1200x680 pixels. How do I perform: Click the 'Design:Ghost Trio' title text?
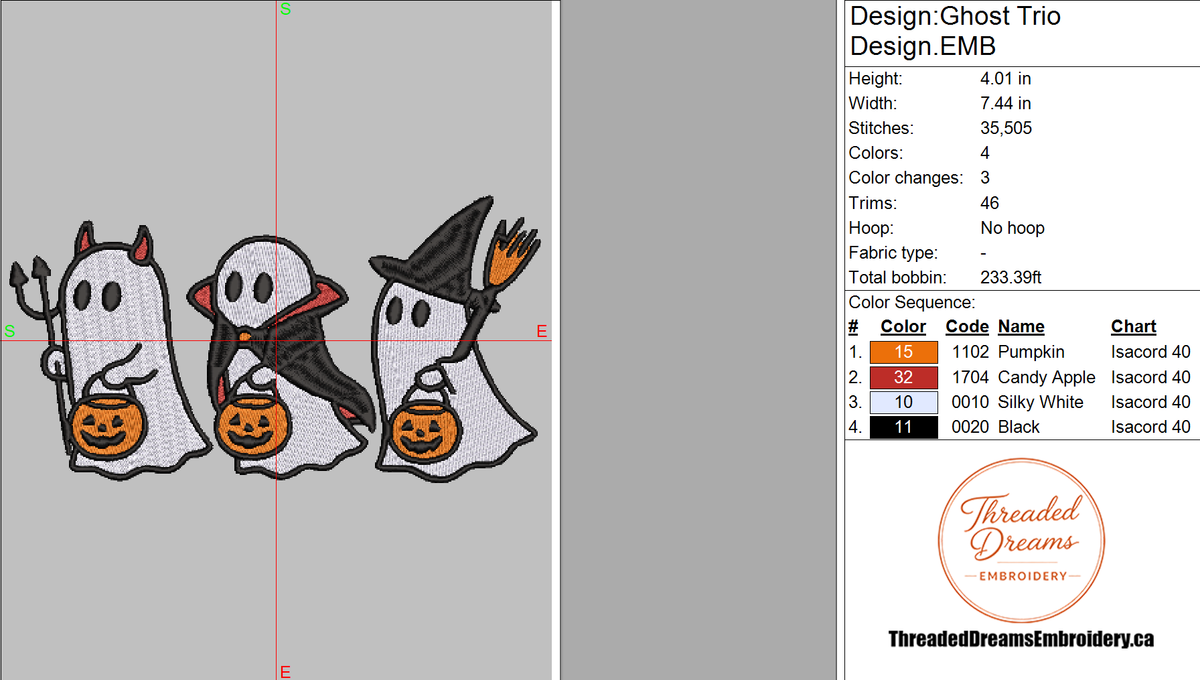955,17
